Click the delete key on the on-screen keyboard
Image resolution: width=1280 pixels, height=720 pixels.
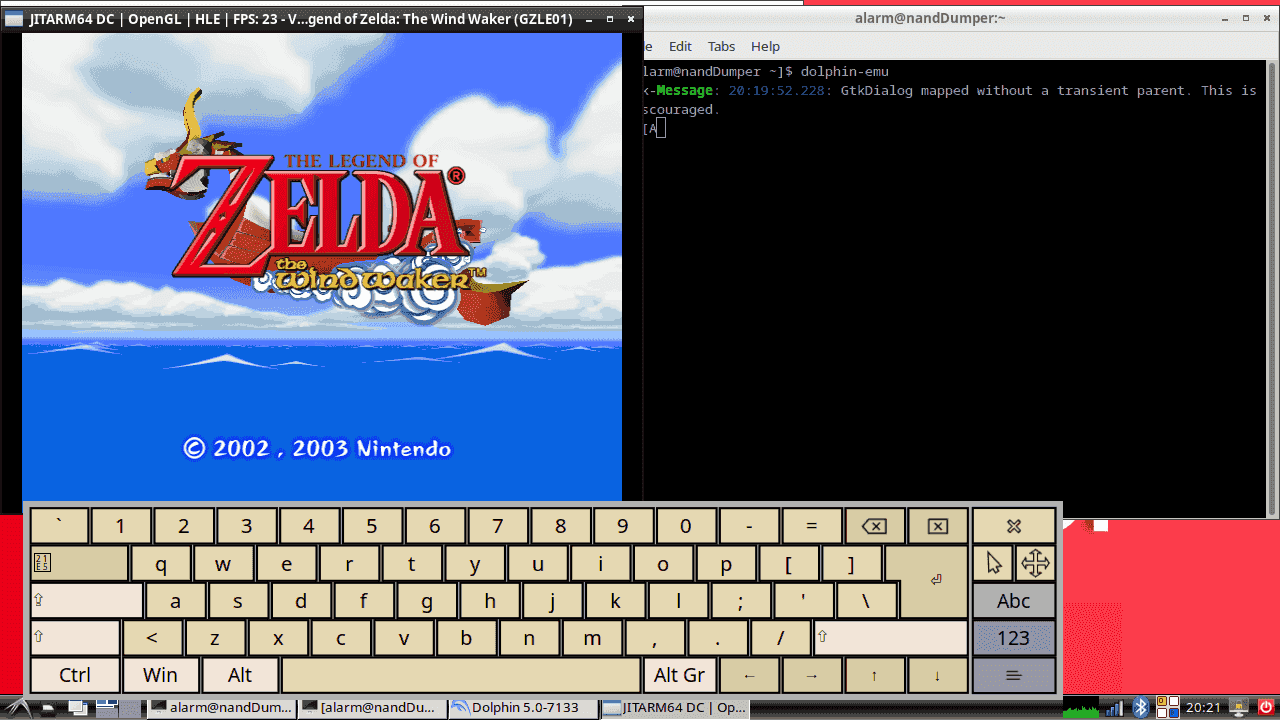tap(937, 526)
